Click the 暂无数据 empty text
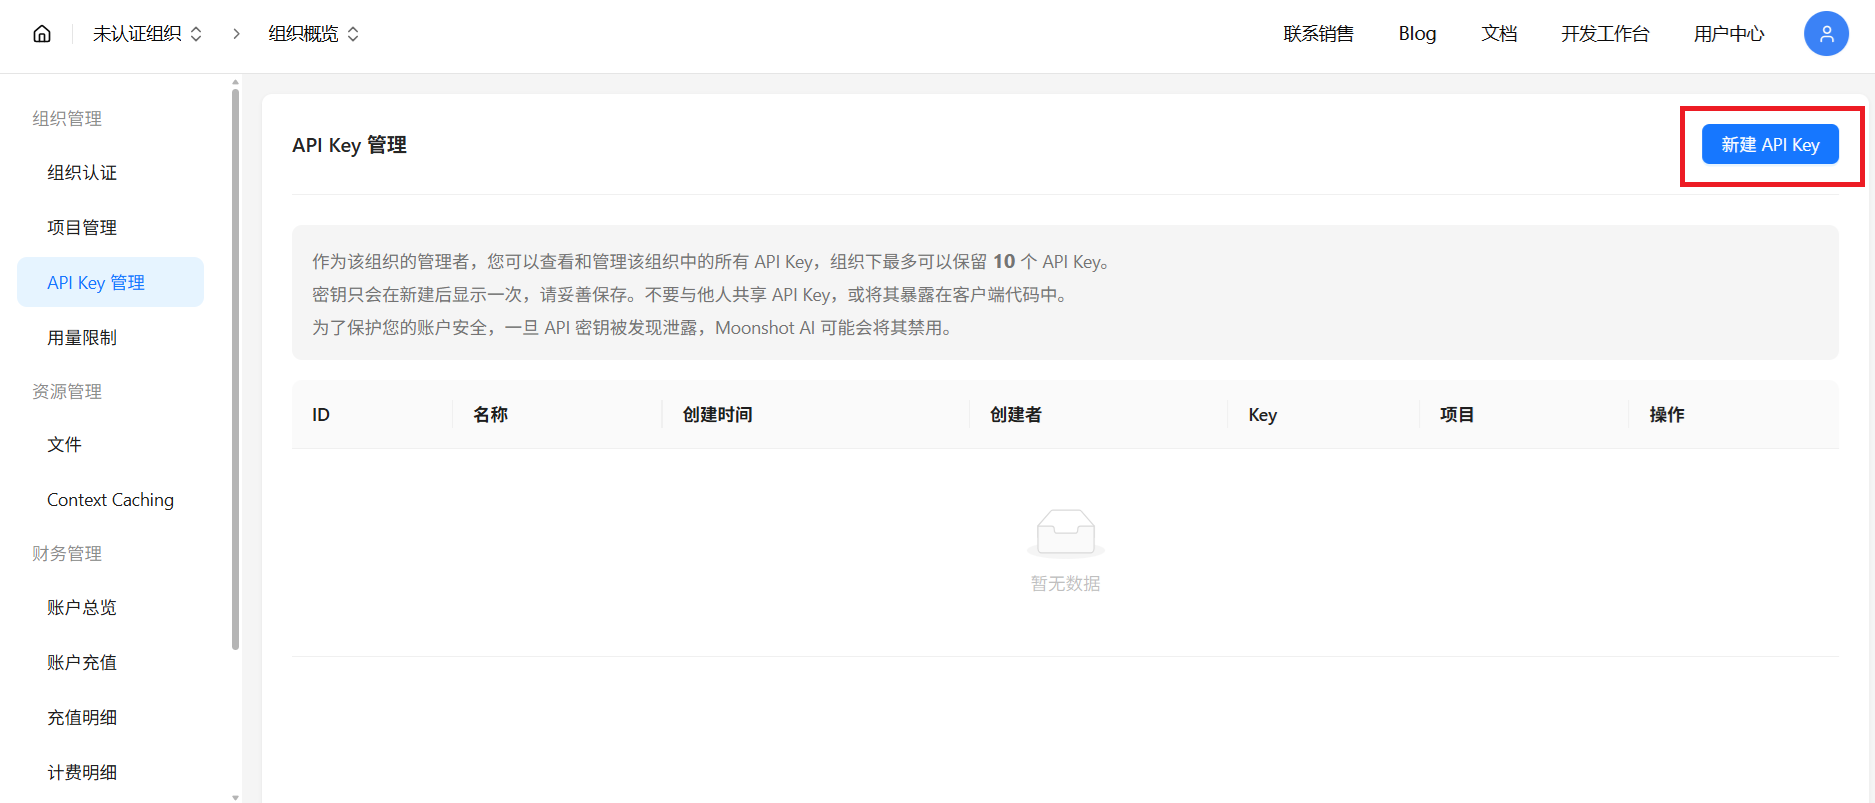The image size is (1875, 803). point(1066,583)
